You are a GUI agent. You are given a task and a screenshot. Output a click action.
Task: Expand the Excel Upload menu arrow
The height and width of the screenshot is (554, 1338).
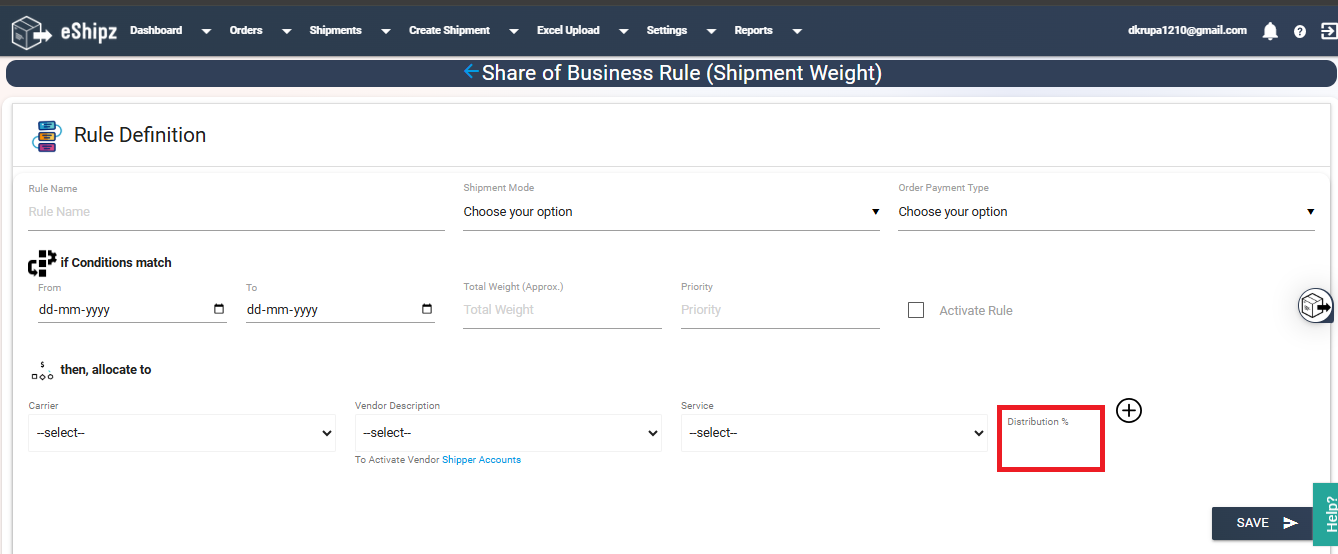coord(623,31)
